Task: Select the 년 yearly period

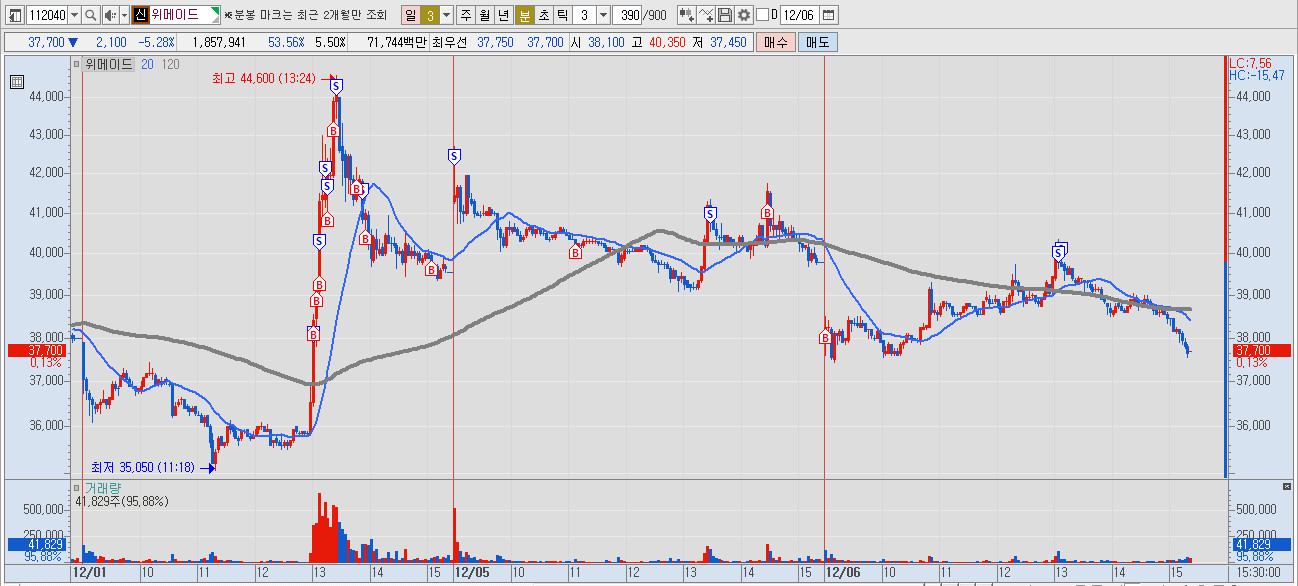Action: pyautogui.click(x=503, y=15)
